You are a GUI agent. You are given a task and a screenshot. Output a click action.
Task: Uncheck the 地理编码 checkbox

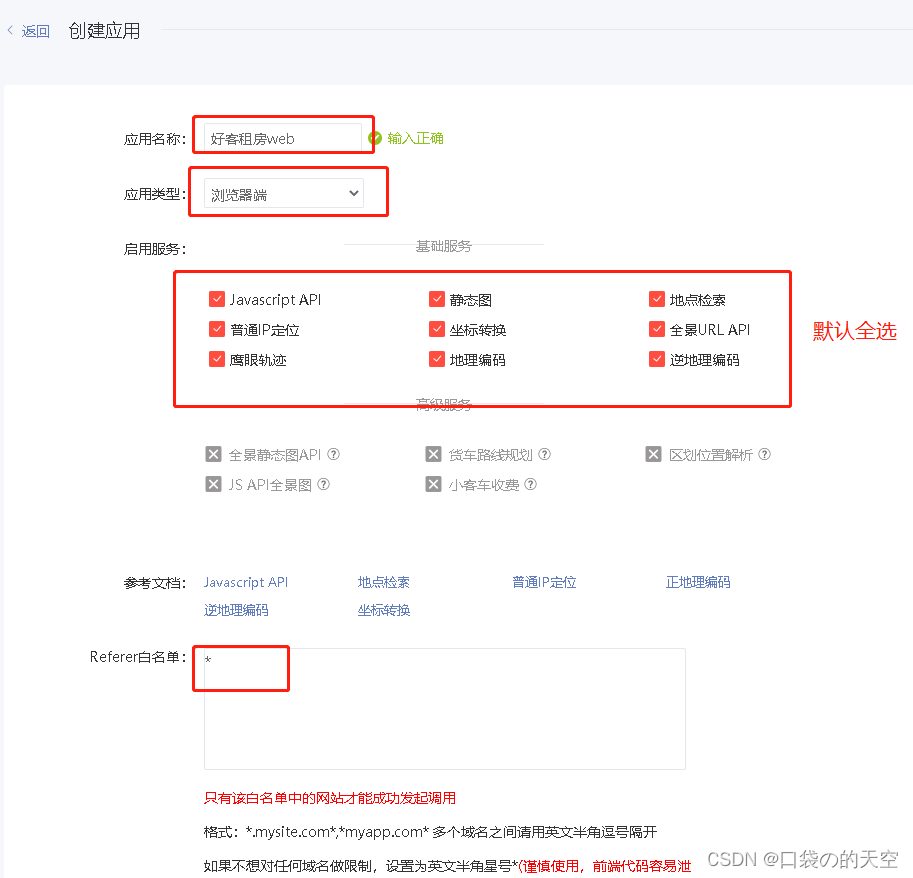tap(437, 359)
